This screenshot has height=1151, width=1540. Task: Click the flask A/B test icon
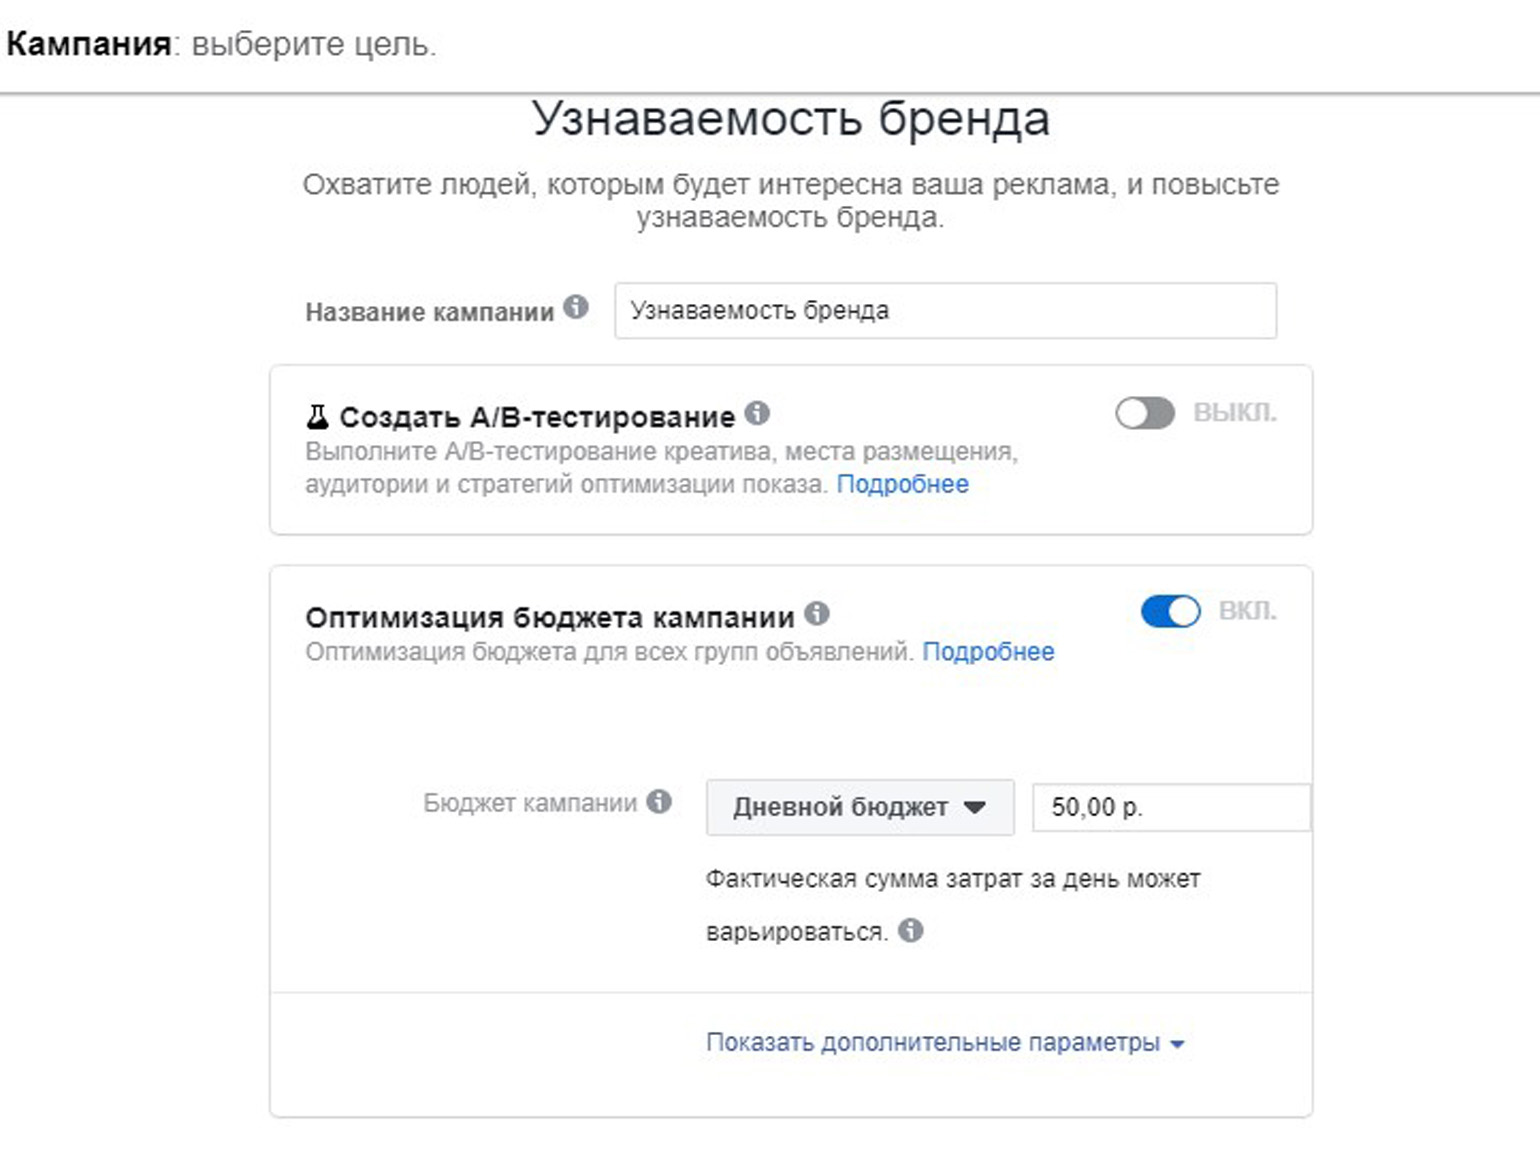(318, 416)
